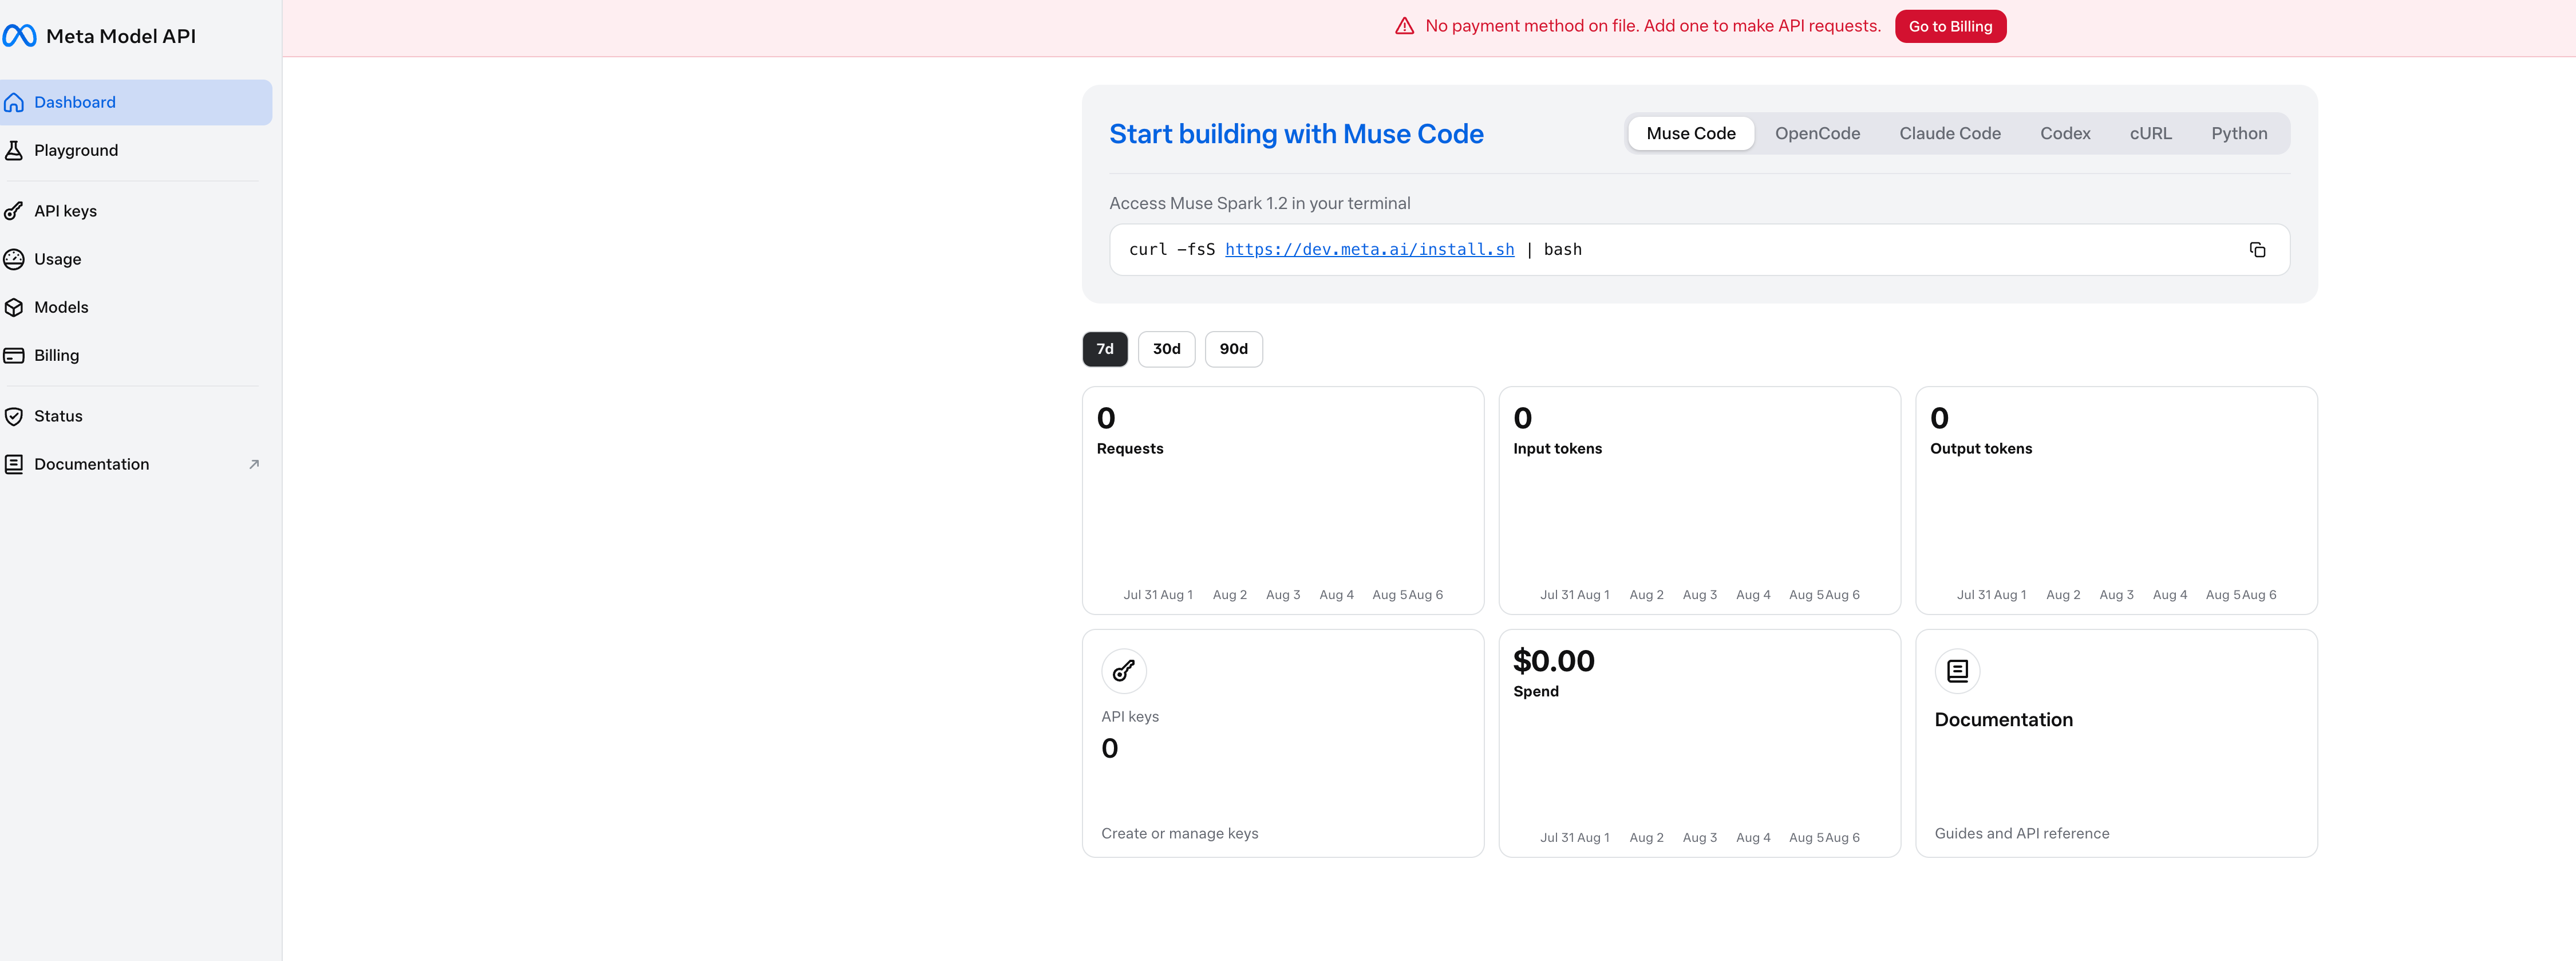Open the dev.meta.ai/install.sh link
The height and width of the screenshot is (961, 2576).
tap(1369, 250)
